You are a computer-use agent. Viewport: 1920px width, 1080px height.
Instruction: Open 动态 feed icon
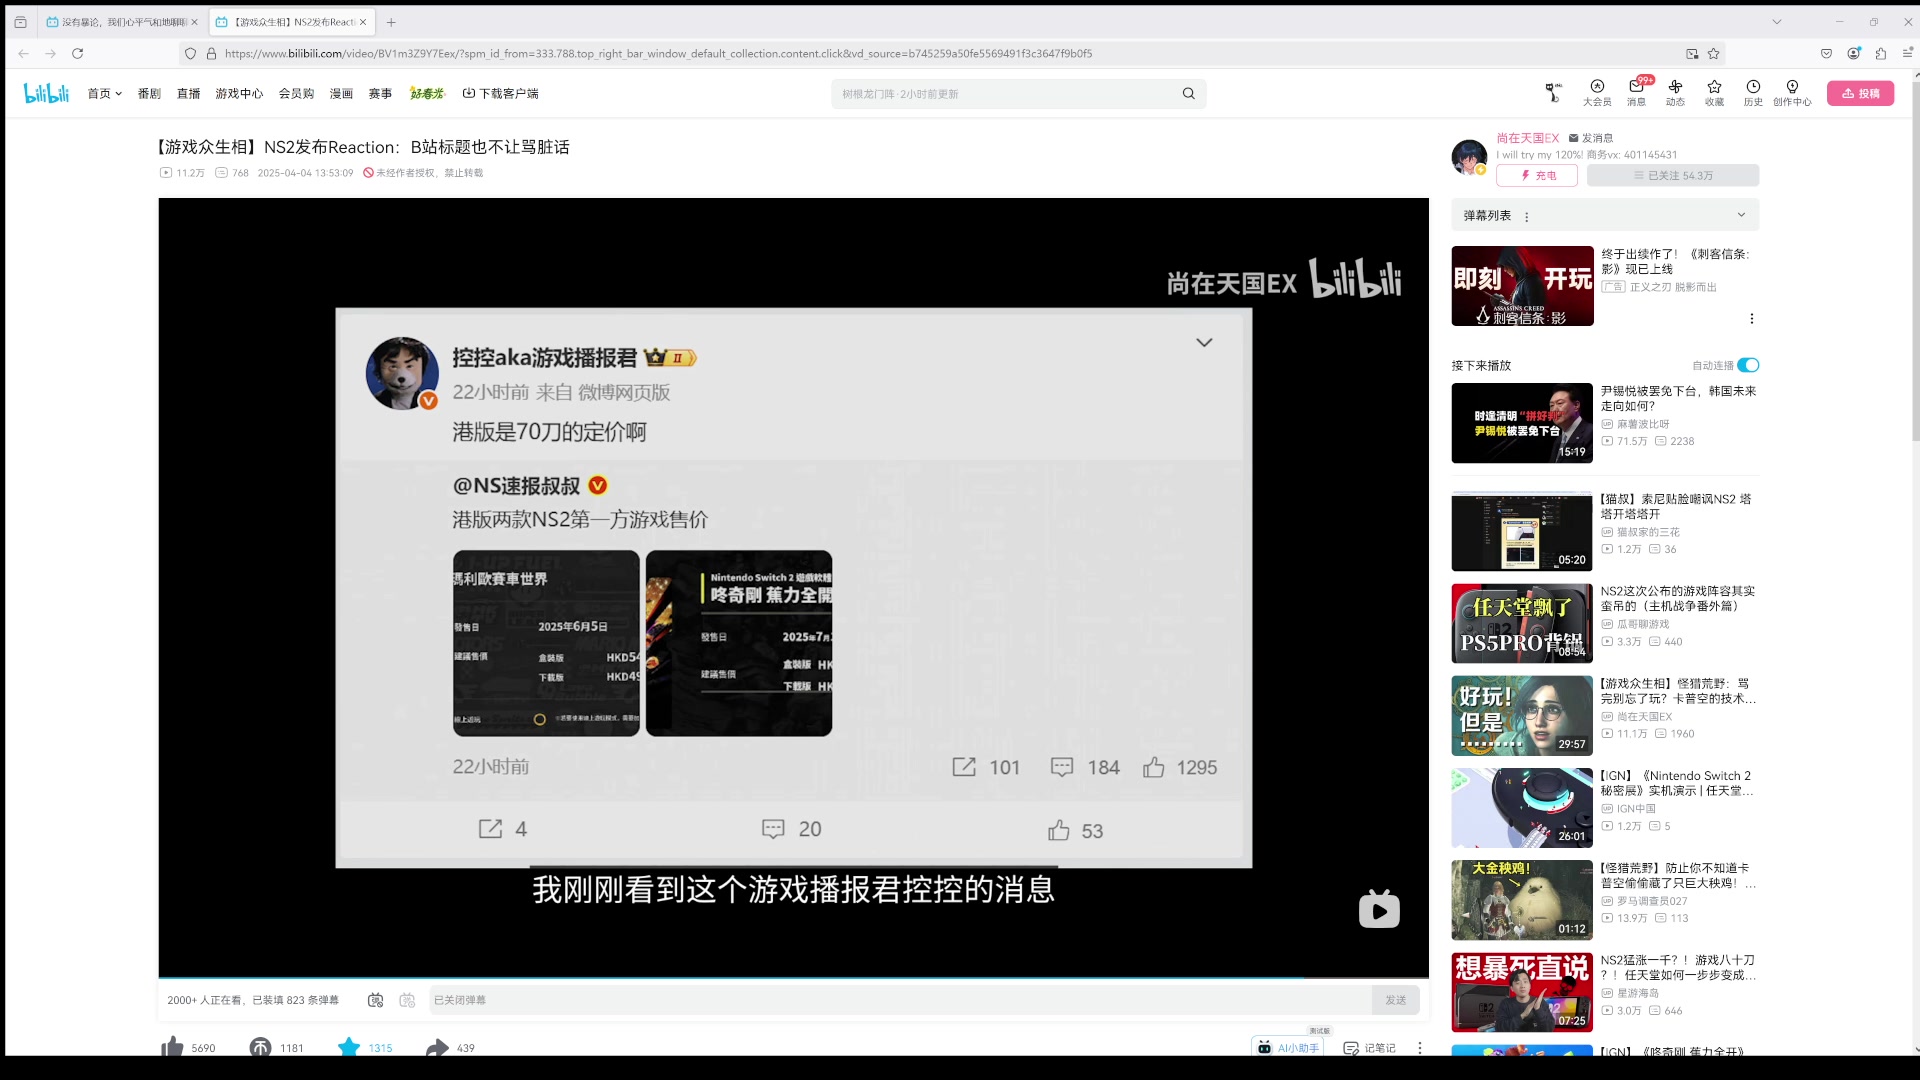point(1675,93)
